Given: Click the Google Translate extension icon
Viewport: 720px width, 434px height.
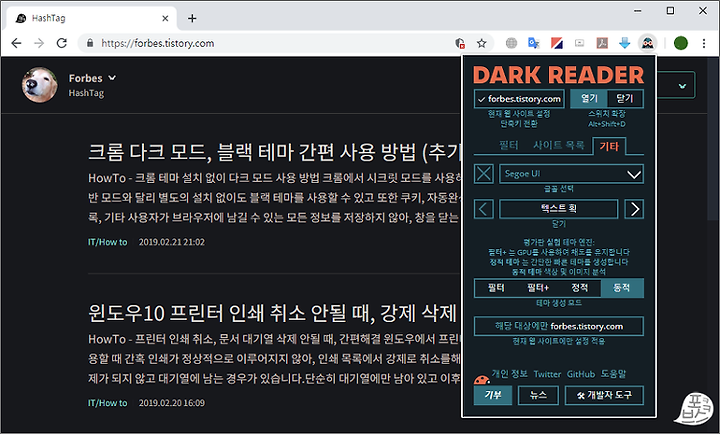Looking at the screenshot, I should (534, 43).
